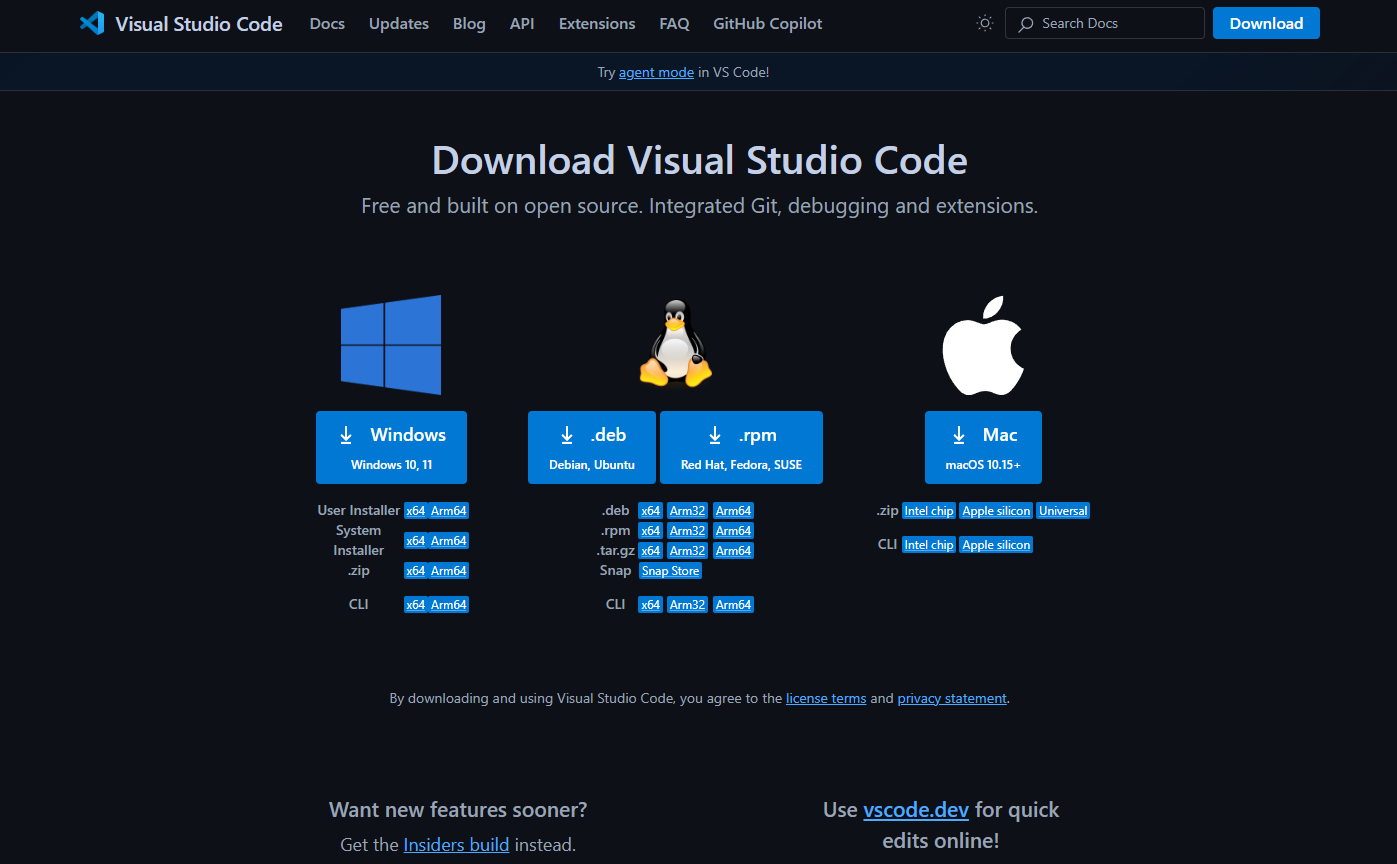Select Linux .tar.gz Arm64

733,551
